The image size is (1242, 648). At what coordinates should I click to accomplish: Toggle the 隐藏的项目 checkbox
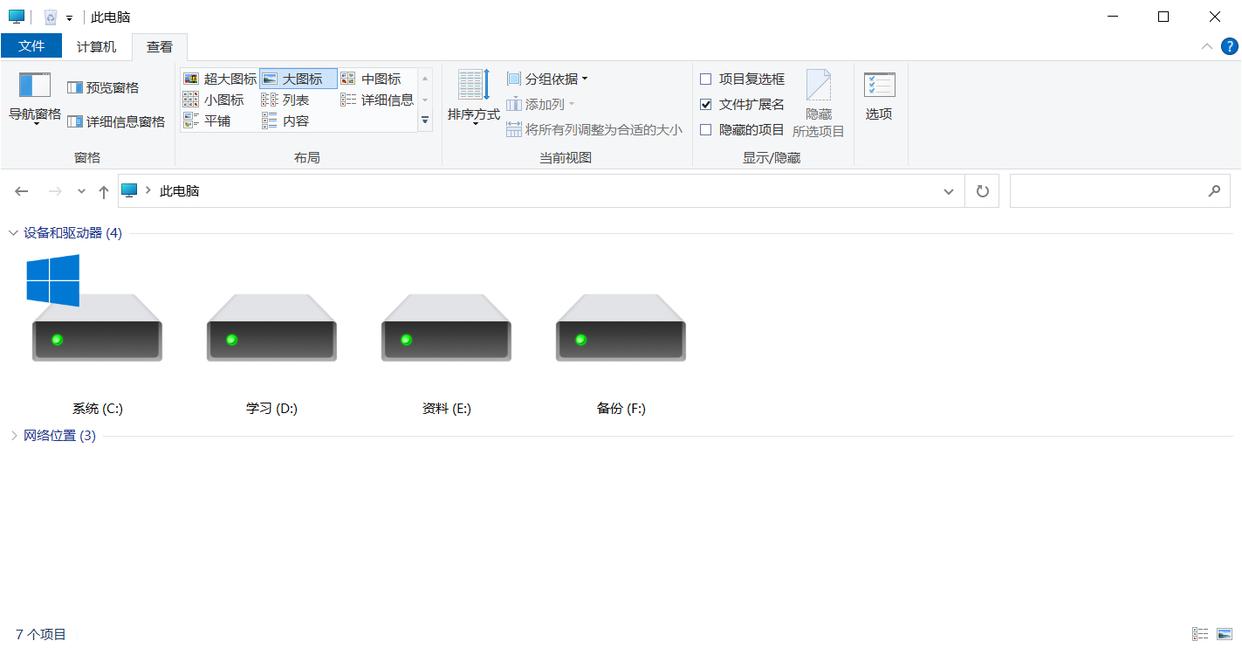coord(706,130)
